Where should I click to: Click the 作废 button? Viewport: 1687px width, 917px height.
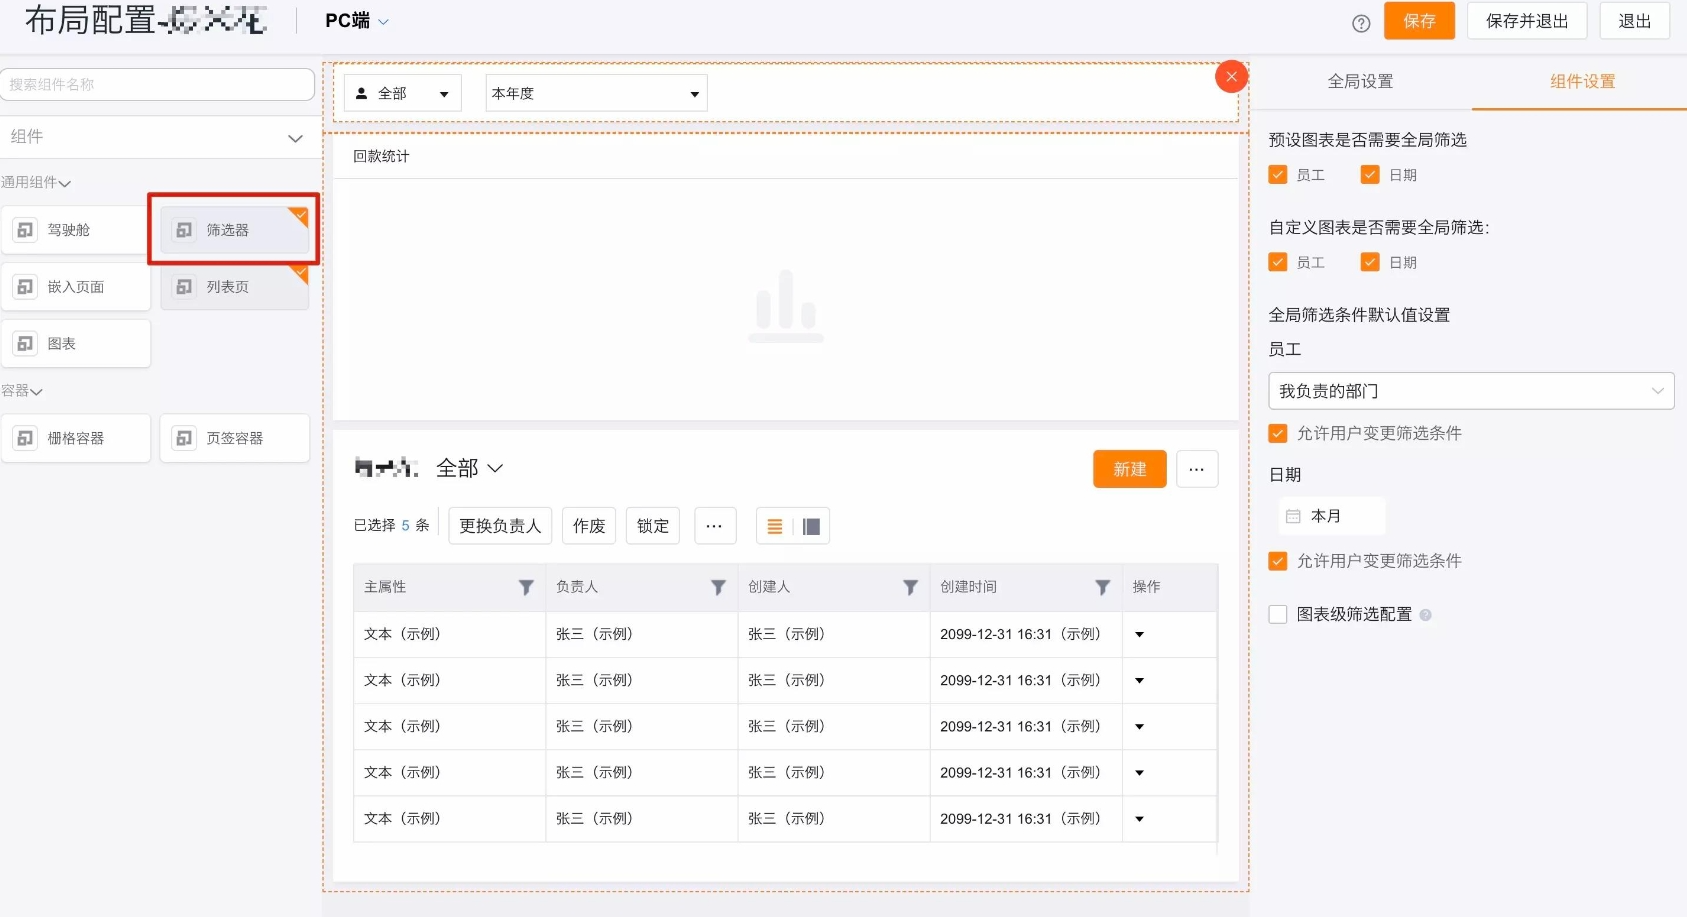point(589,526)
